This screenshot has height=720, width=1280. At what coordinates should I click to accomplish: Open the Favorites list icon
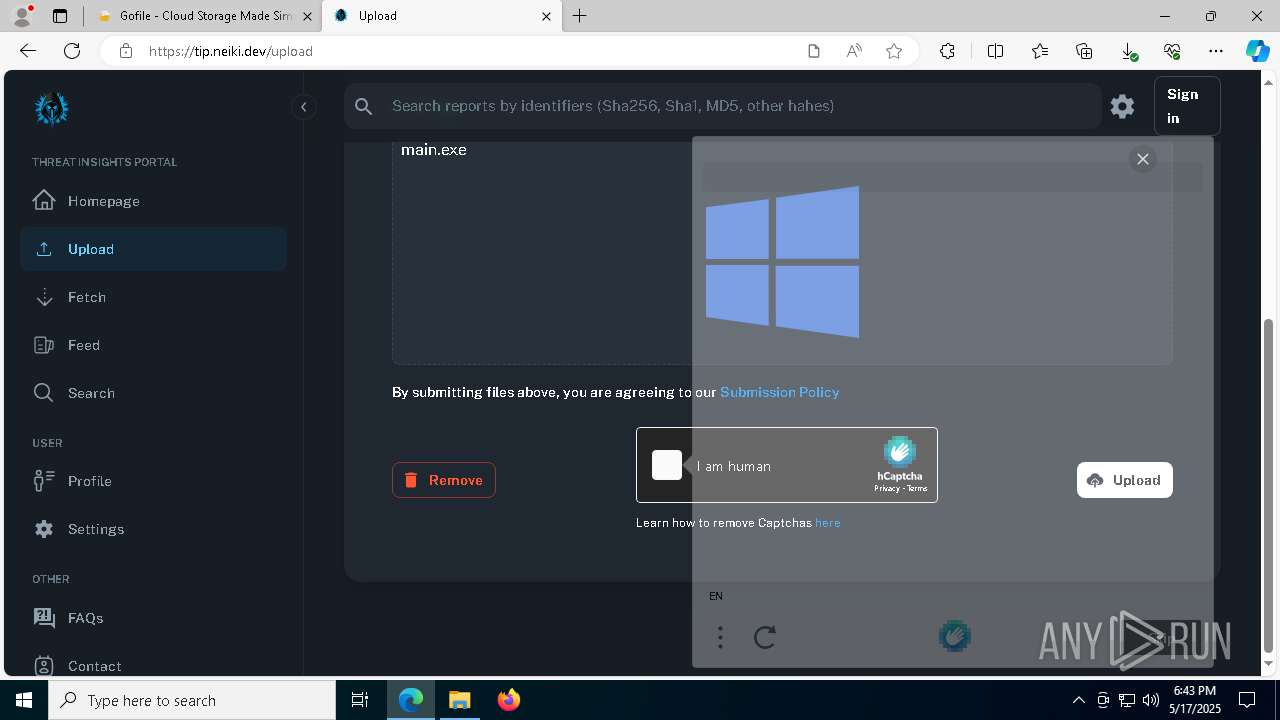(x=1040, y=51)
